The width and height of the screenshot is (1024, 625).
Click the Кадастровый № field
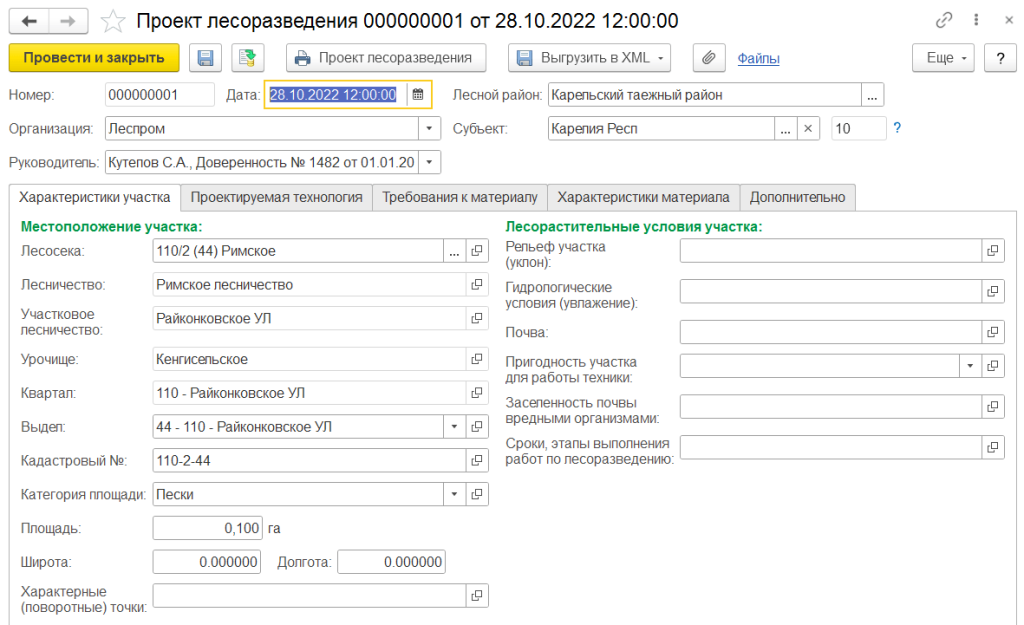coord(309,461)
